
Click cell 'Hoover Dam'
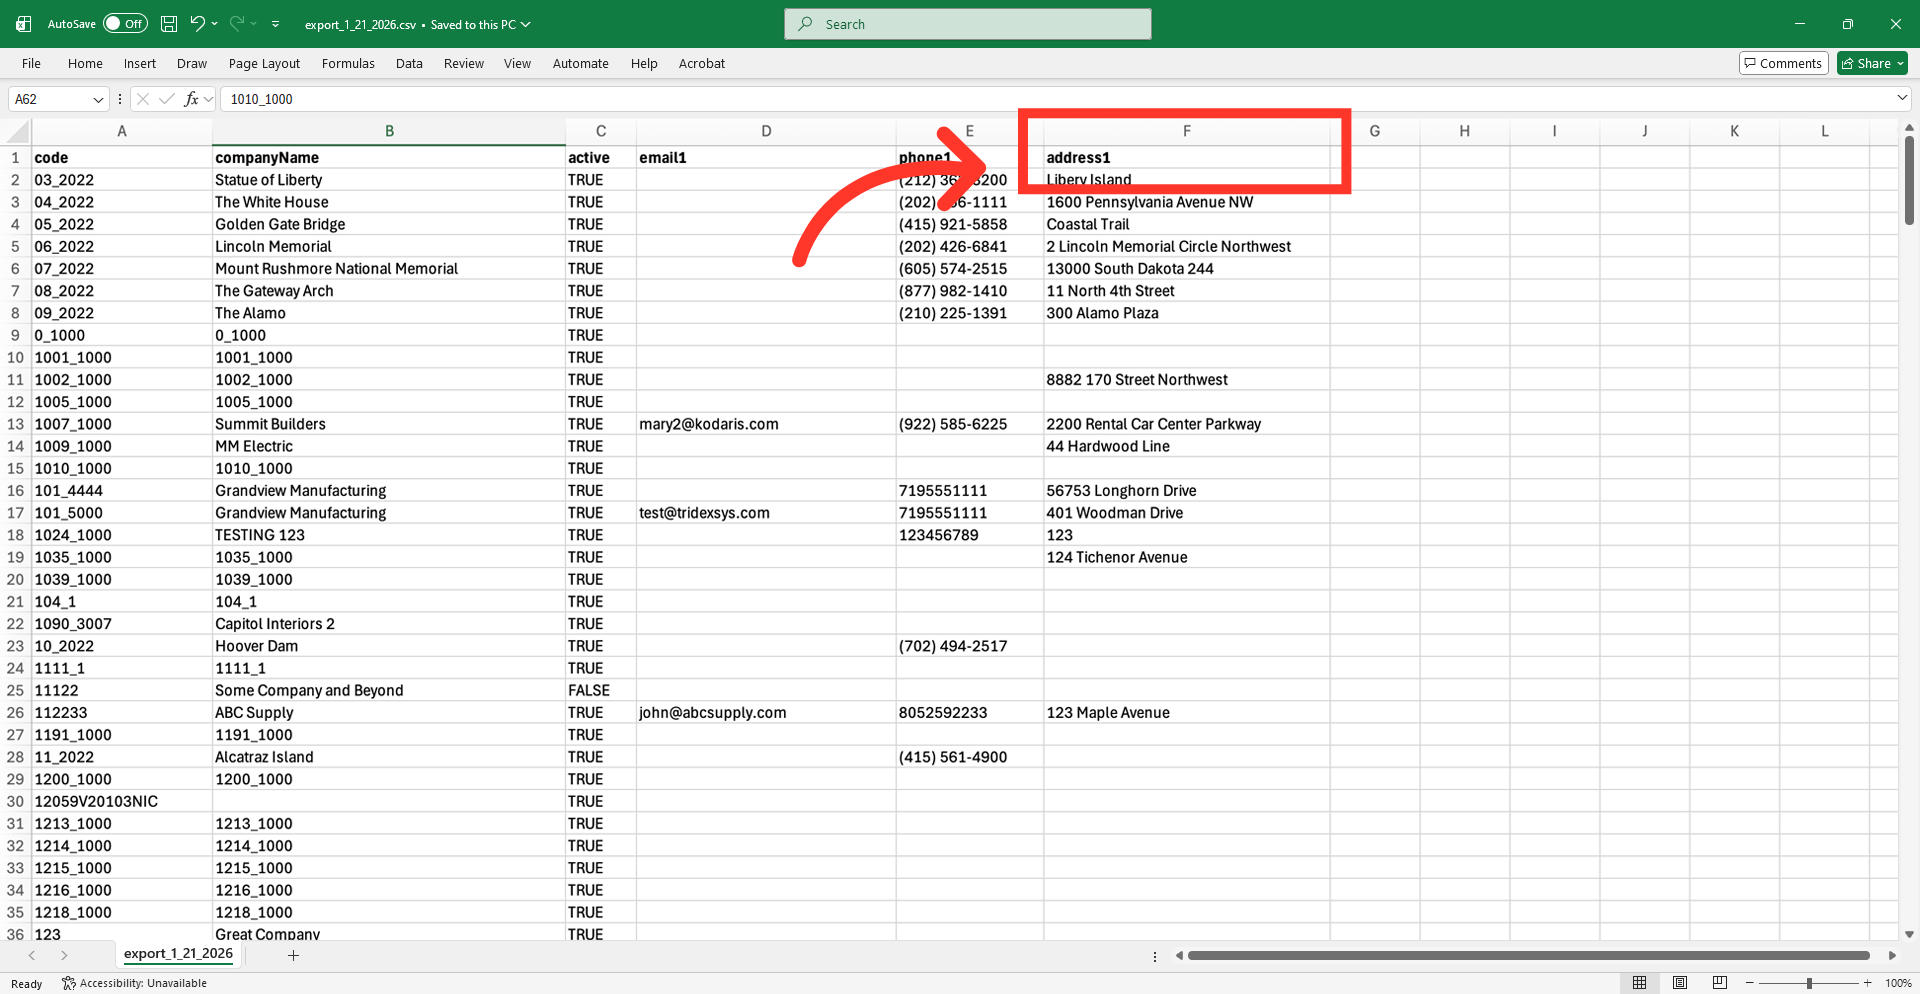click(389, 646)
